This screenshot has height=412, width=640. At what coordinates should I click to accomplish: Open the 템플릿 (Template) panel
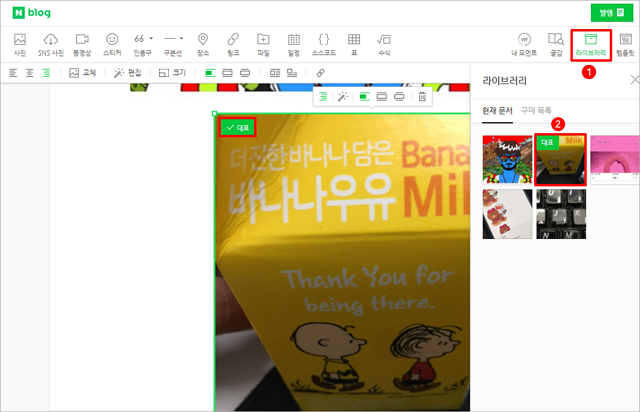624,43
